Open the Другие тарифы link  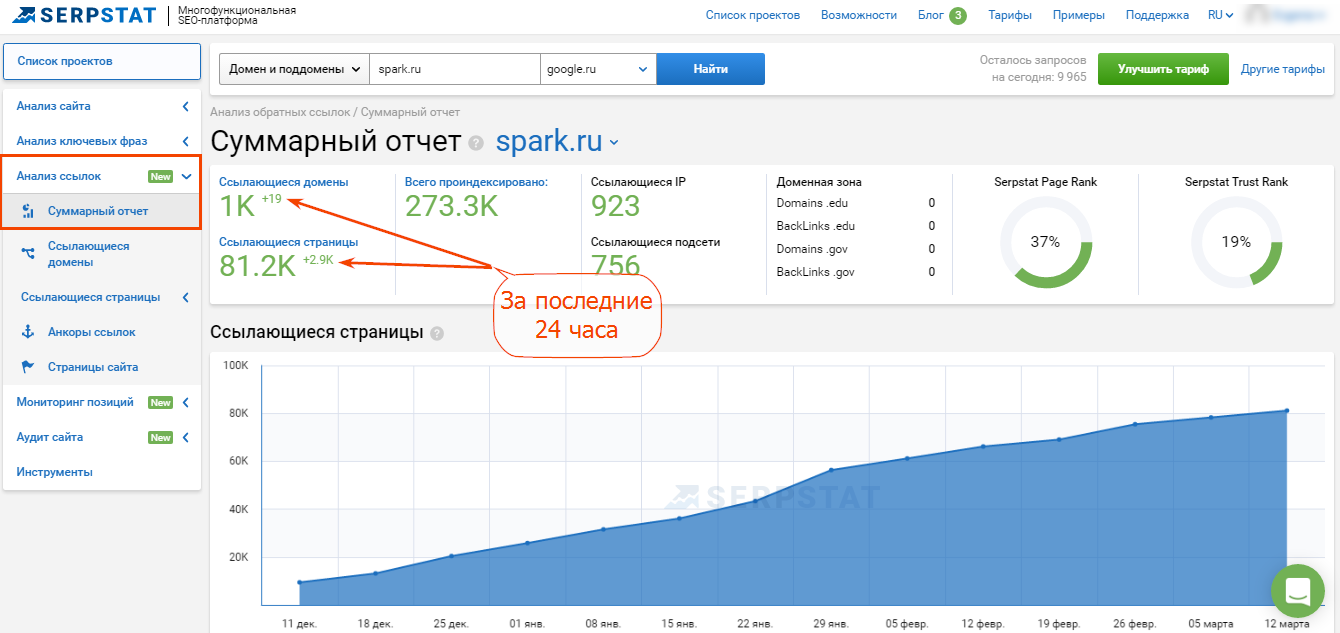coord(1283,69)
